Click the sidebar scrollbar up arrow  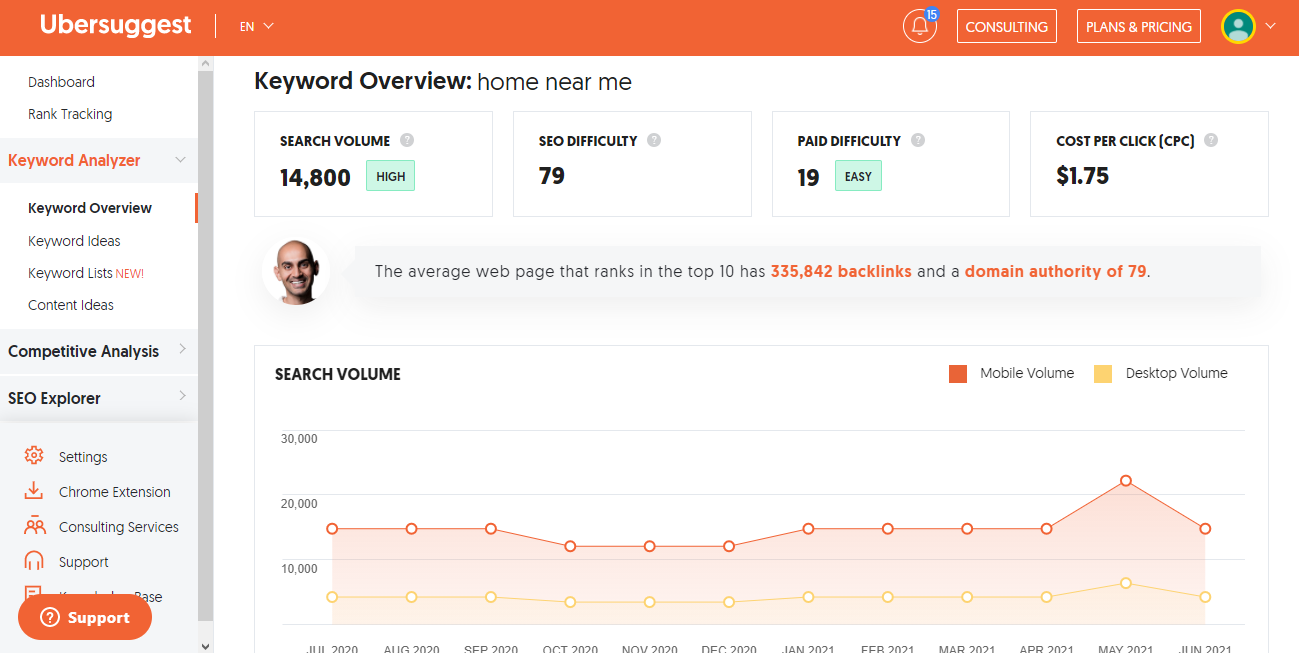click(206, 63)
